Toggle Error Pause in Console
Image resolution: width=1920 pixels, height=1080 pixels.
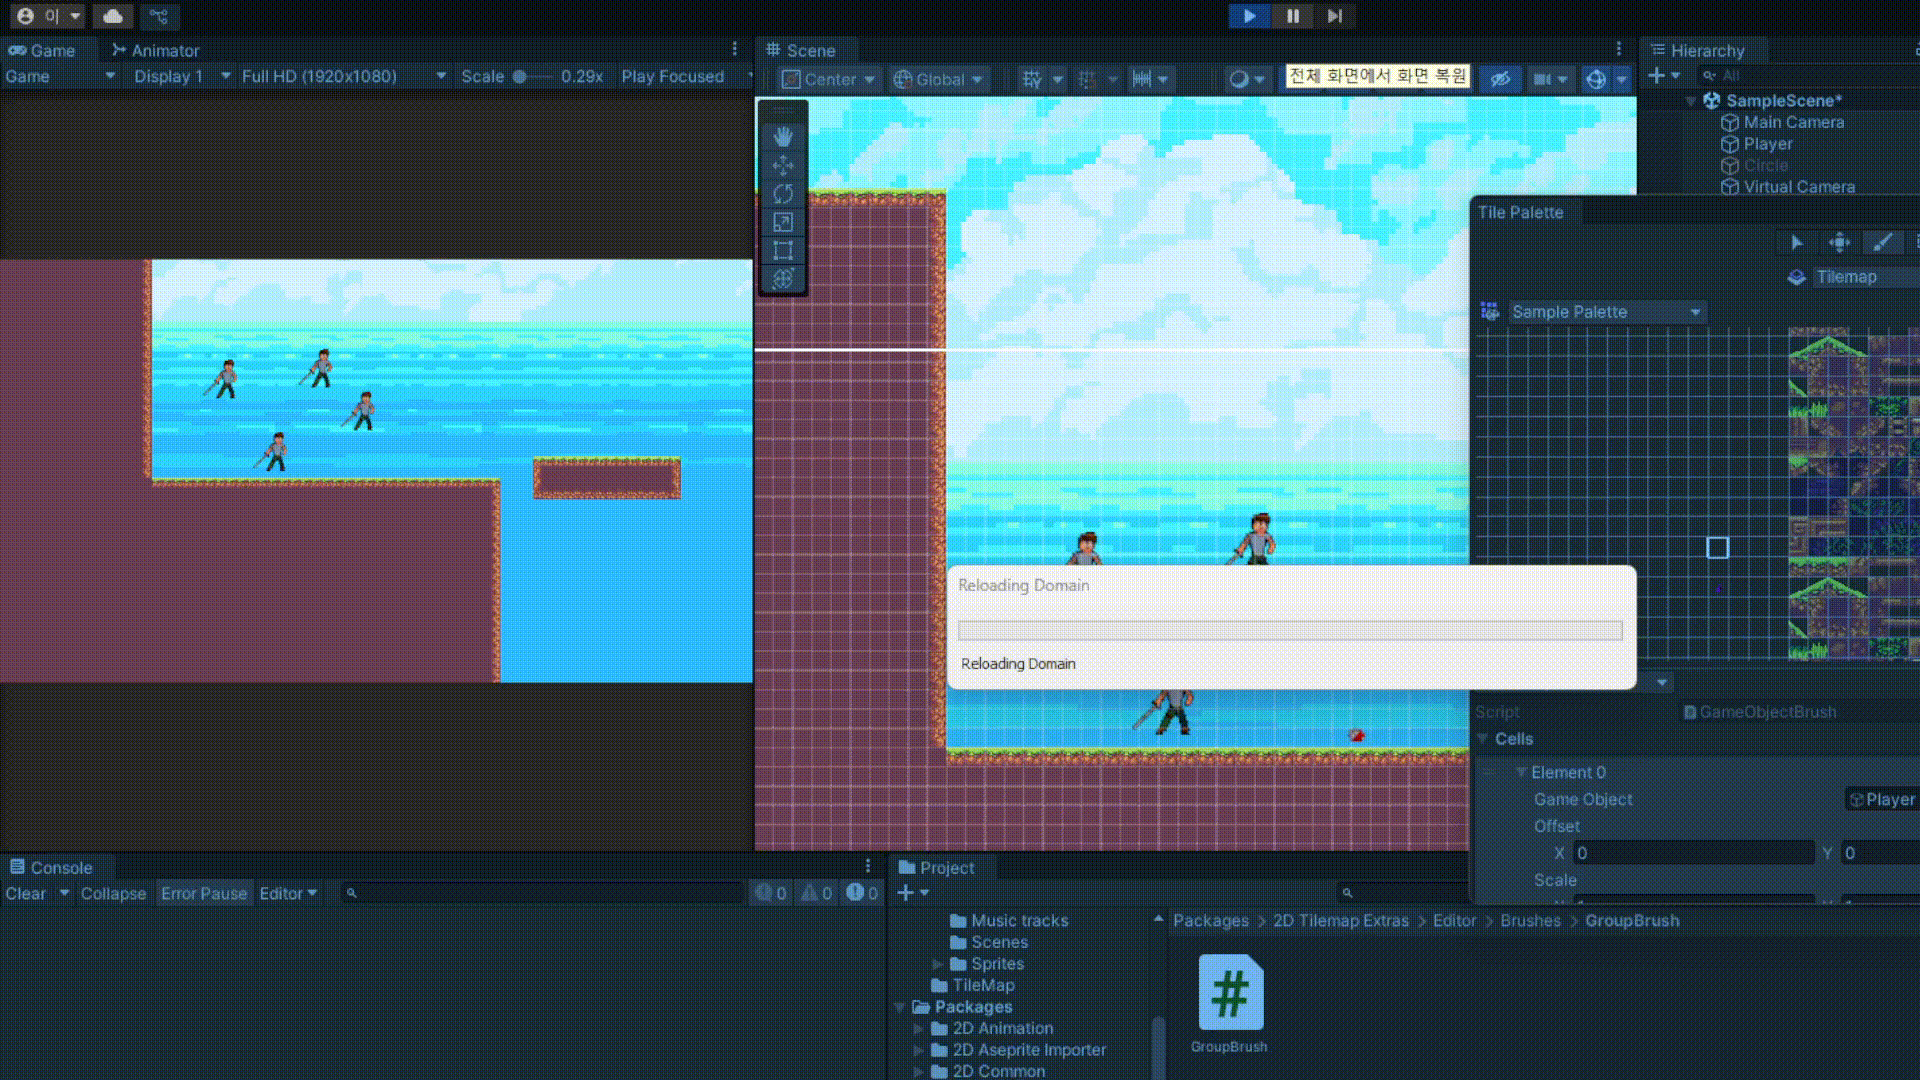coord(203,893)
